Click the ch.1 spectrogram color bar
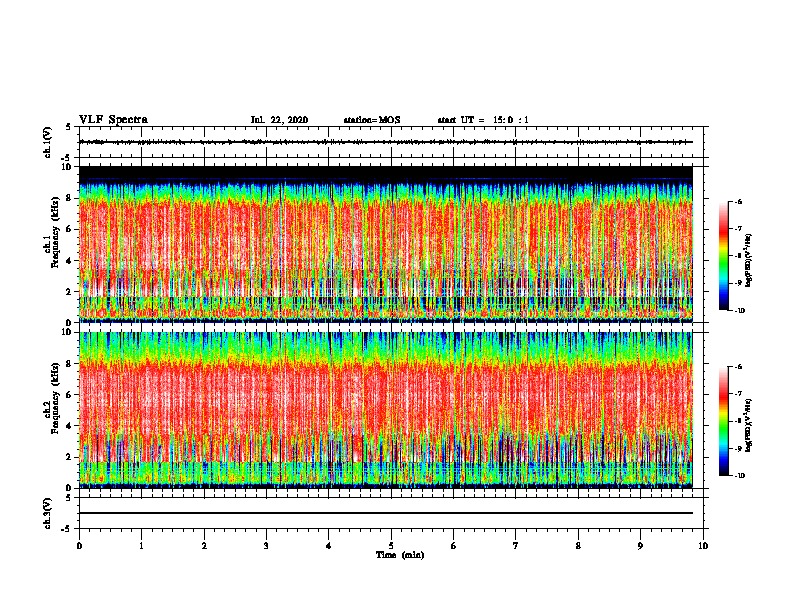 pyautogui.click(x=724, y=256)
